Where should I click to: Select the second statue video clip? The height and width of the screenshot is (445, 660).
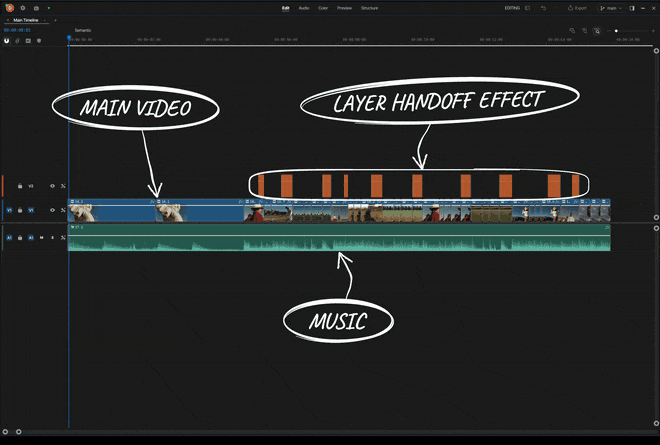point(200,211)
